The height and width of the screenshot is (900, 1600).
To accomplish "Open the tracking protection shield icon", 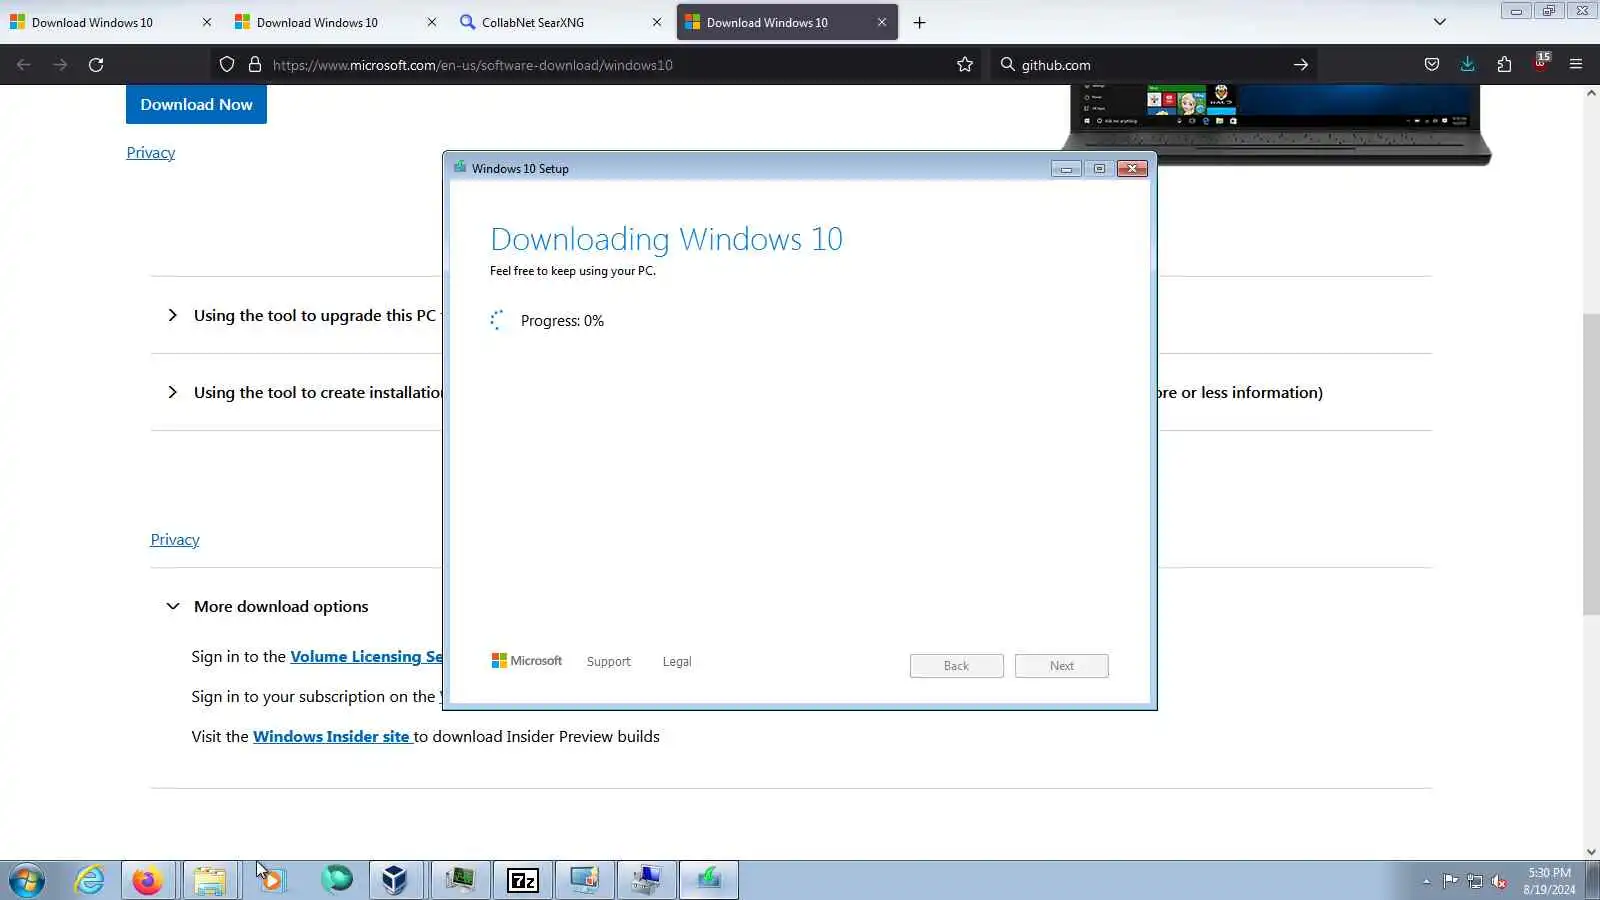I will 227,65.
